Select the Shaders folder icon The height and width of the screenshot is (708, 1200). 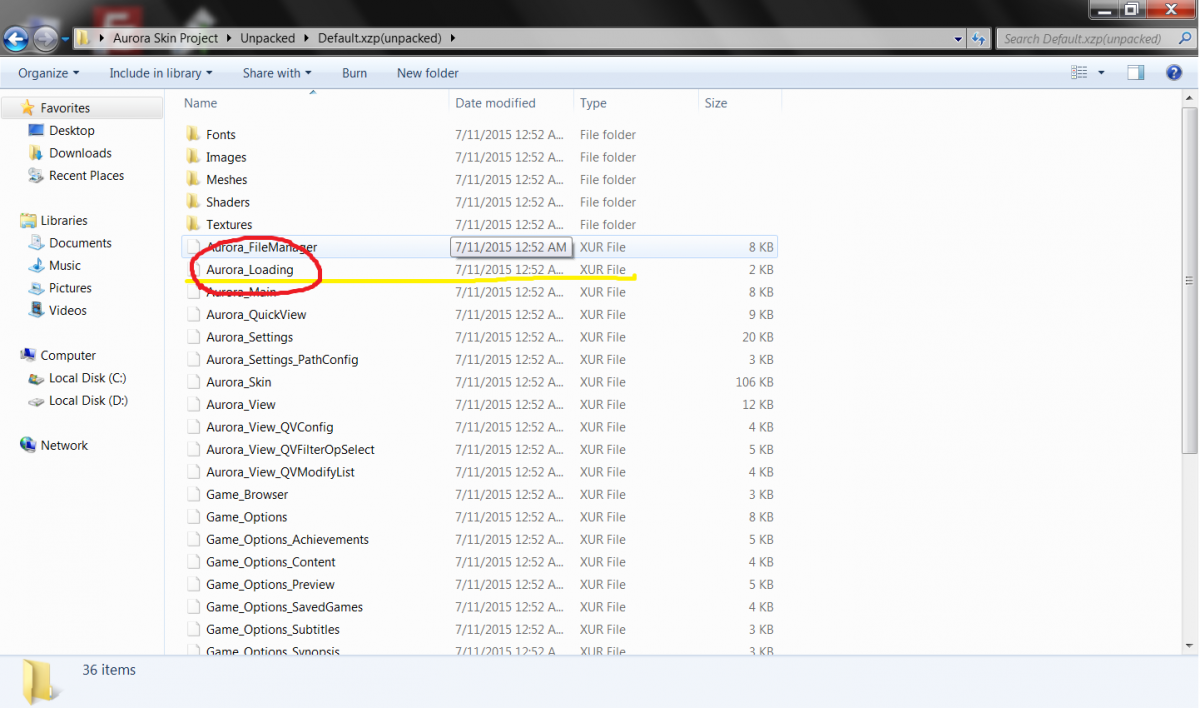[x=194, y=202]
